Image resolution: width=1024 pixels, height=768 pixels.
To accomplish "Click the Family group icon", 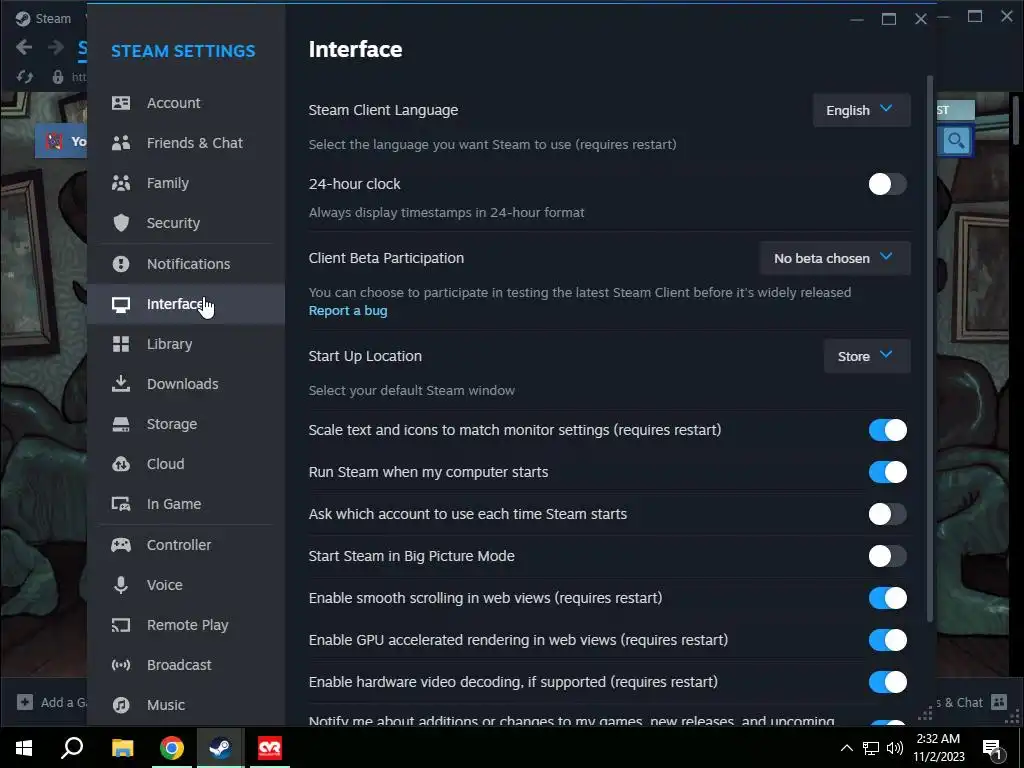I will click(x=121, y=183).
